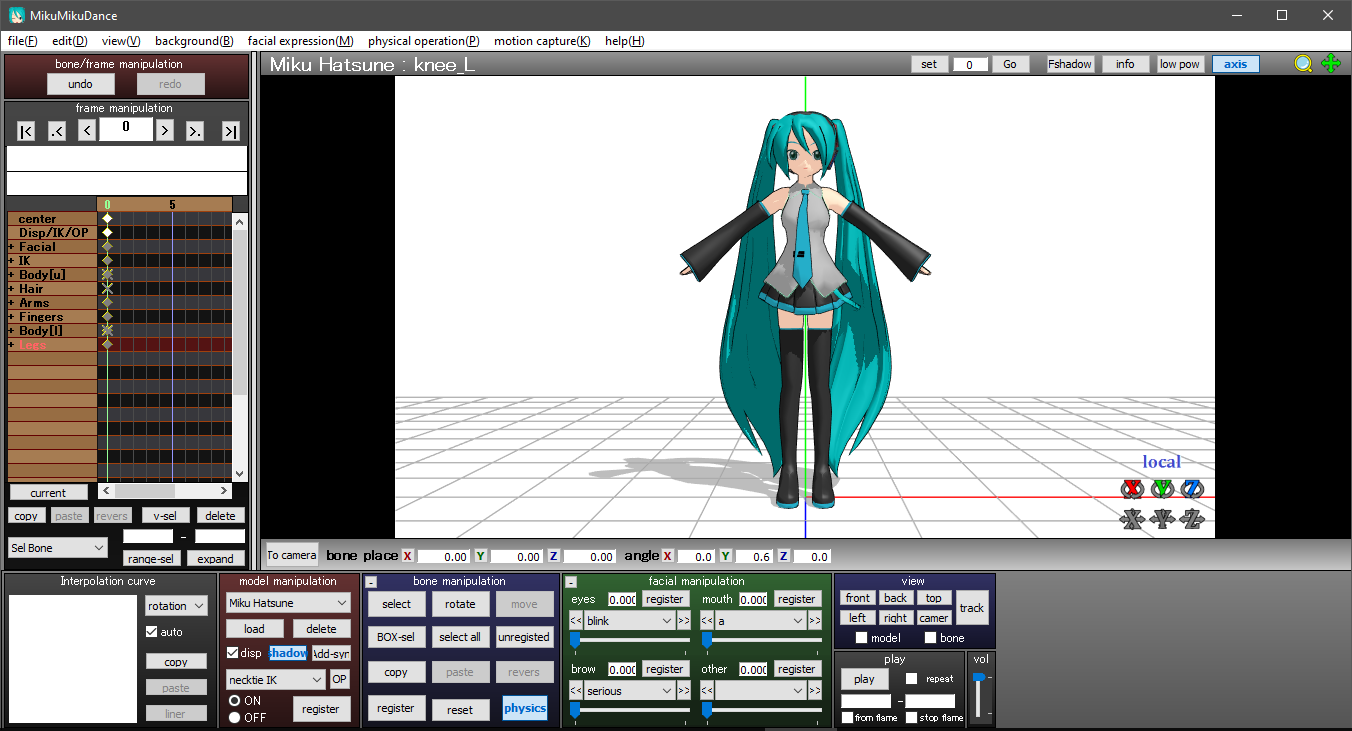Click the gray Z move axis icon
This screenshot has height=731, width=1352.
pyautogui.click(x=1192, y=519)
